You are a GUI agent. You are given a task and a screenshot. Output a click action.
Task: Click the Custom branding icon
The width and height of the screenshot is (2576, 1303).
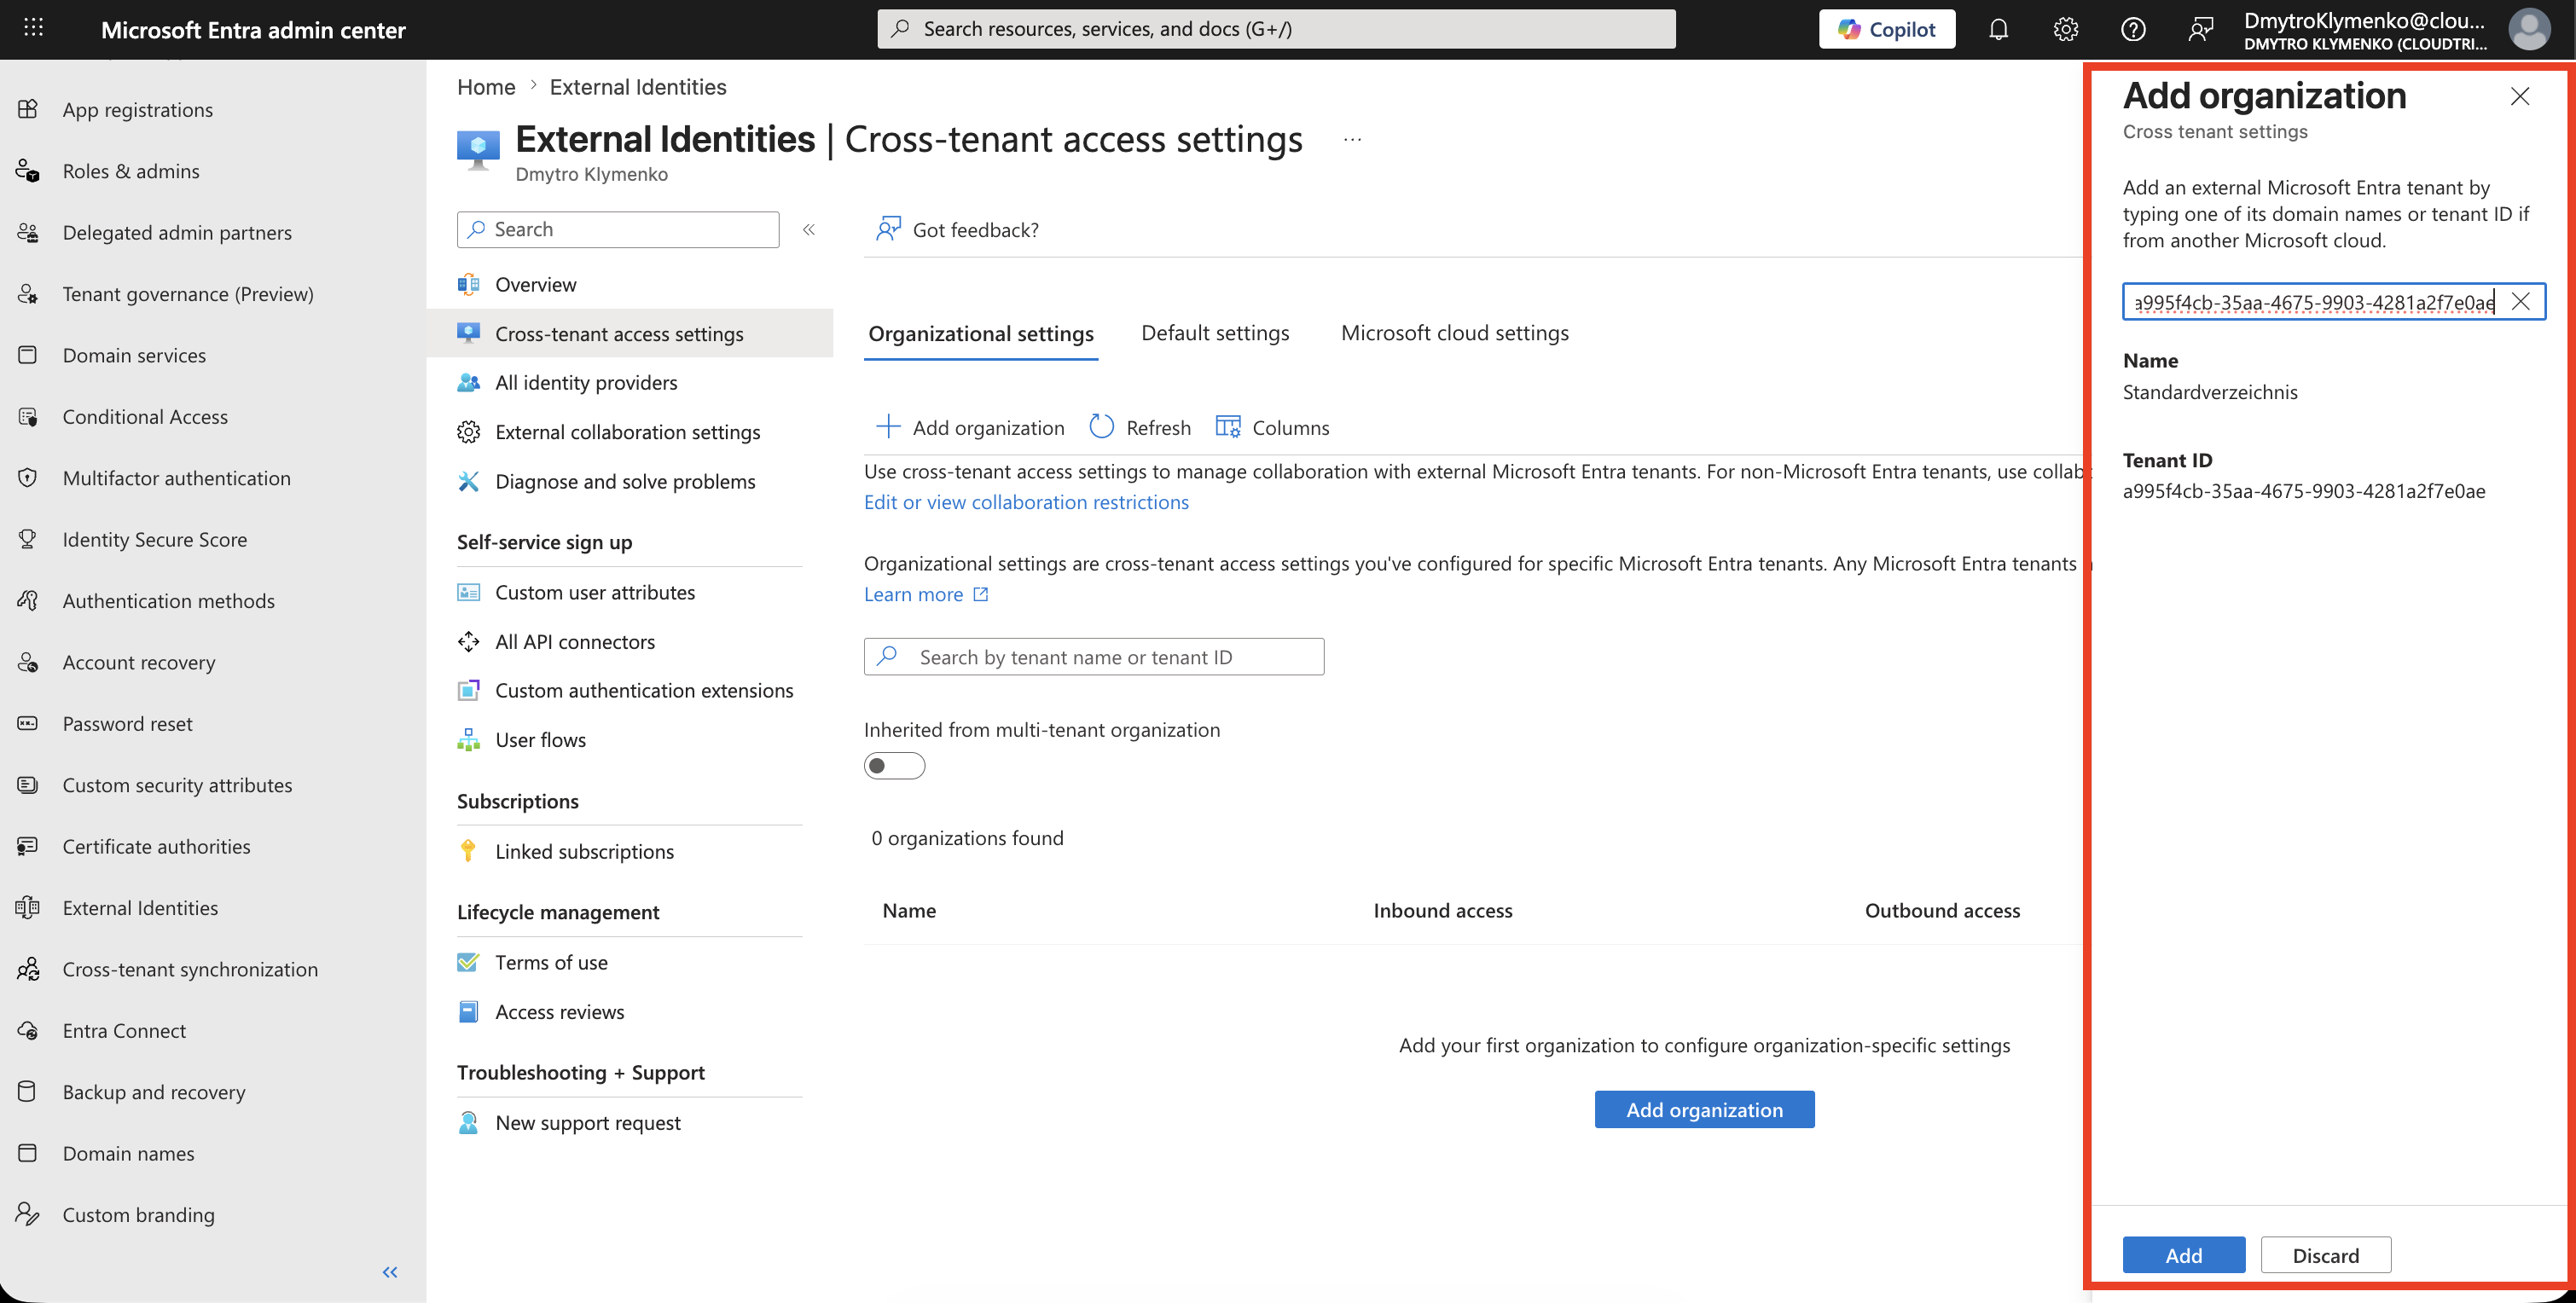[28, 1214]
